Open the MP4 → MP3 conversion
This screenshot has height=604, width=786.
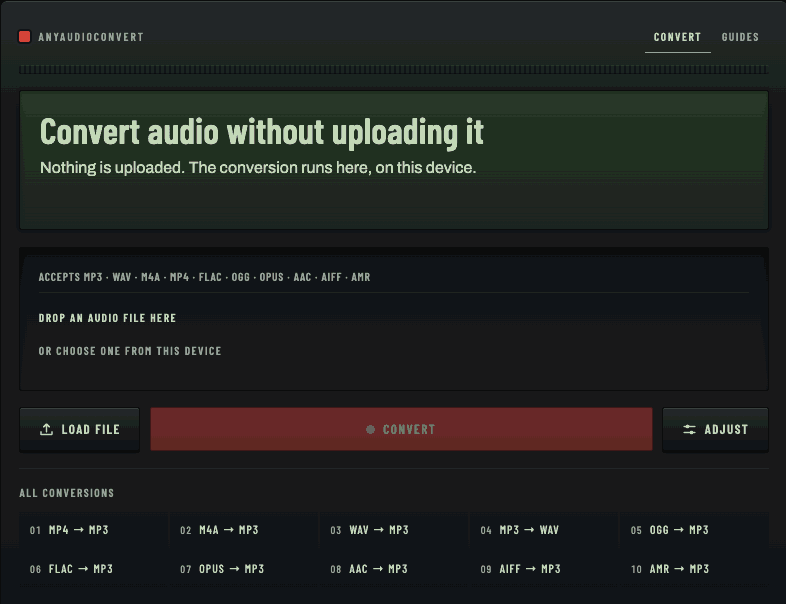pos(93,530)
